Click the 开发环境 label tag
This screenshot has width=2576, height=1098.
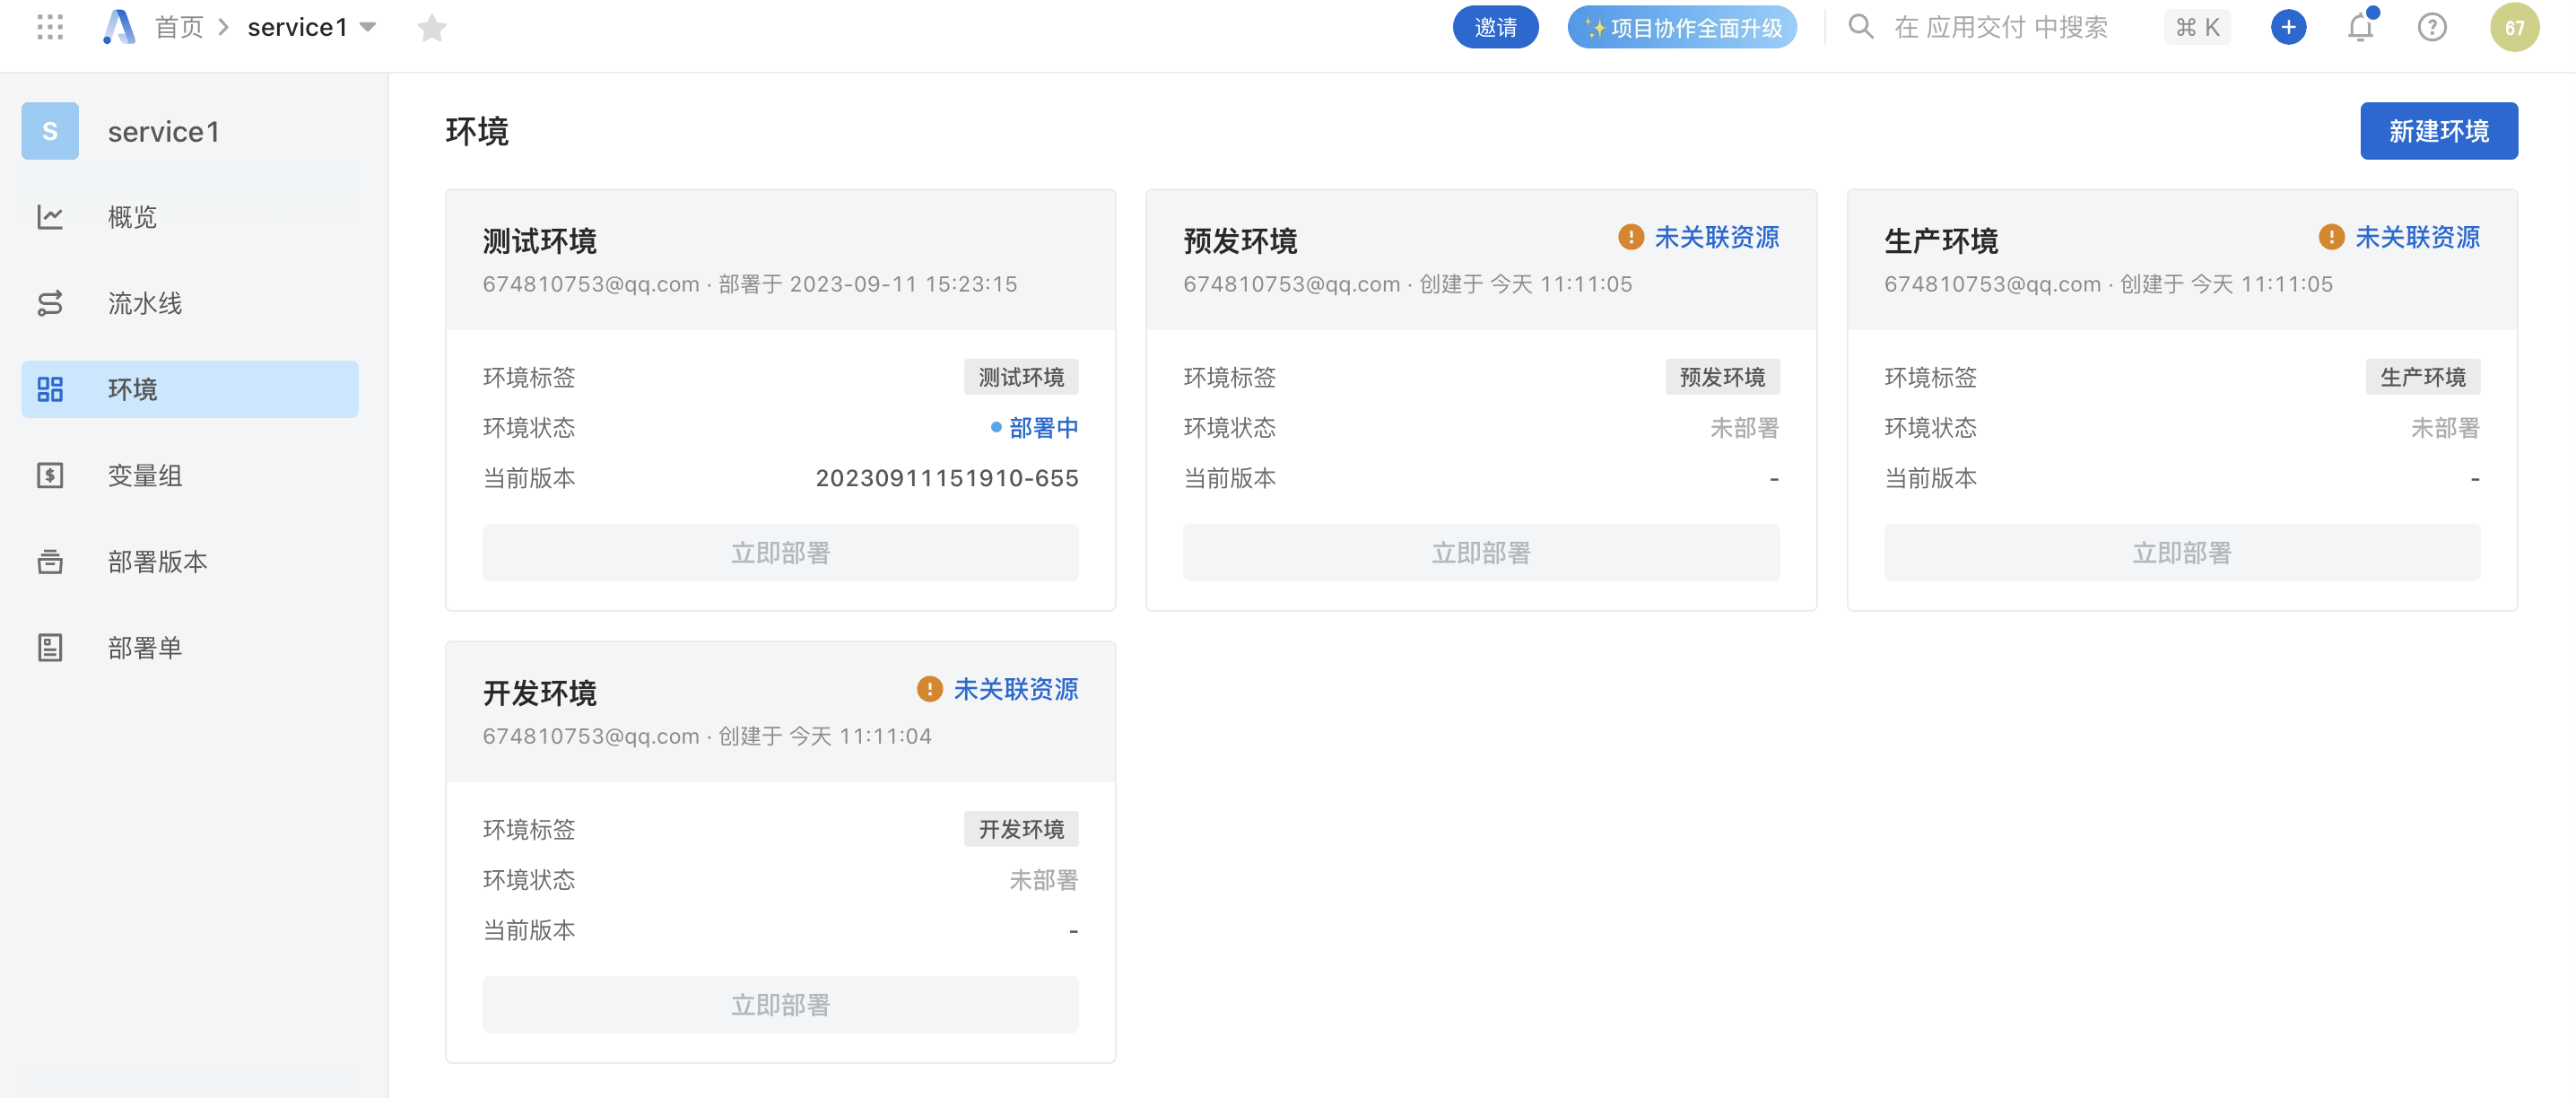pos(1021,829)
